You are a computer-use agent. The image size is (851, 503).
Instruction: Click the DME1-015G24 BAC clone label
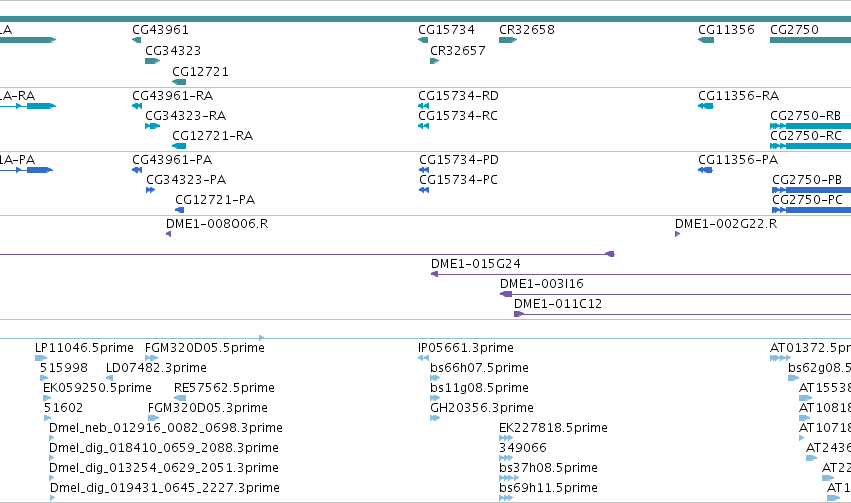pos(475,264)
